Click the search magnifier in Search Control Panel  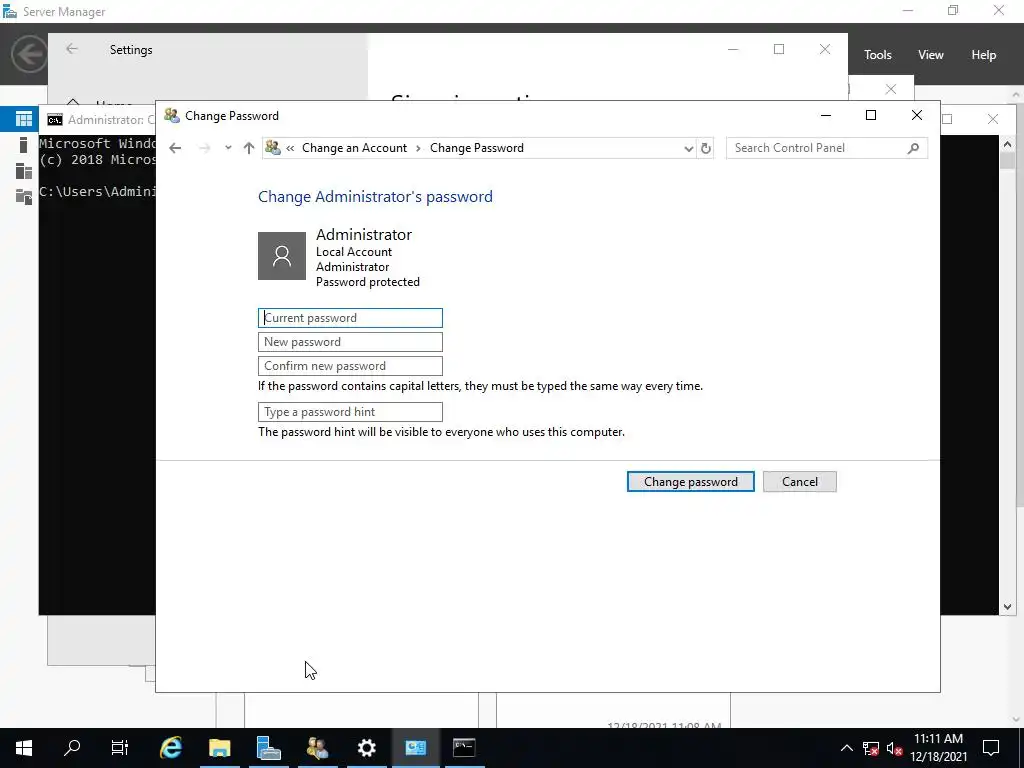[913, 148]
